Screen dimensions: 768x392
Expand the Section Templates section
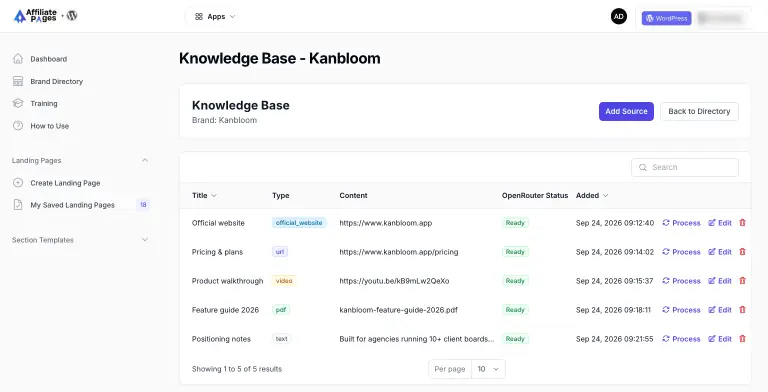144,240
